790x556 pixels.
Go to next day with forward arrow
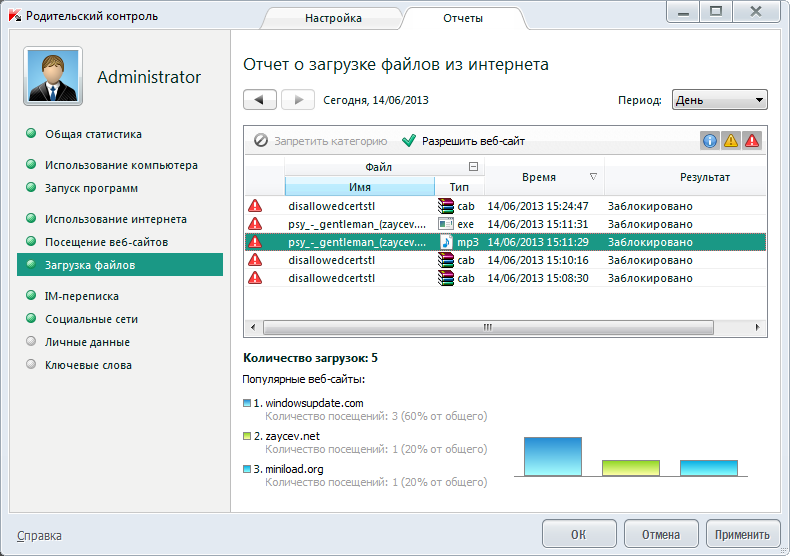pyautogui.click(x=298, y=100)
